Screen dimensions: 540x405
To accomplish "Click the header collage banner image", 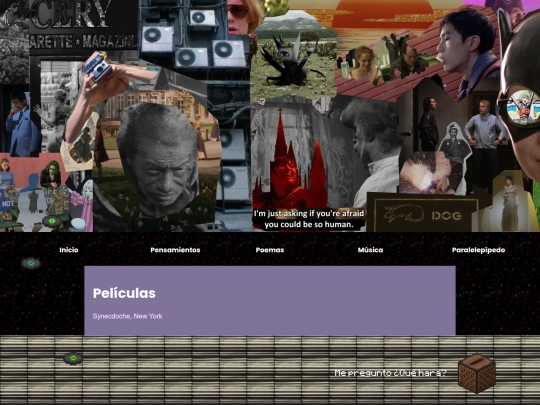I will [270, 116].
